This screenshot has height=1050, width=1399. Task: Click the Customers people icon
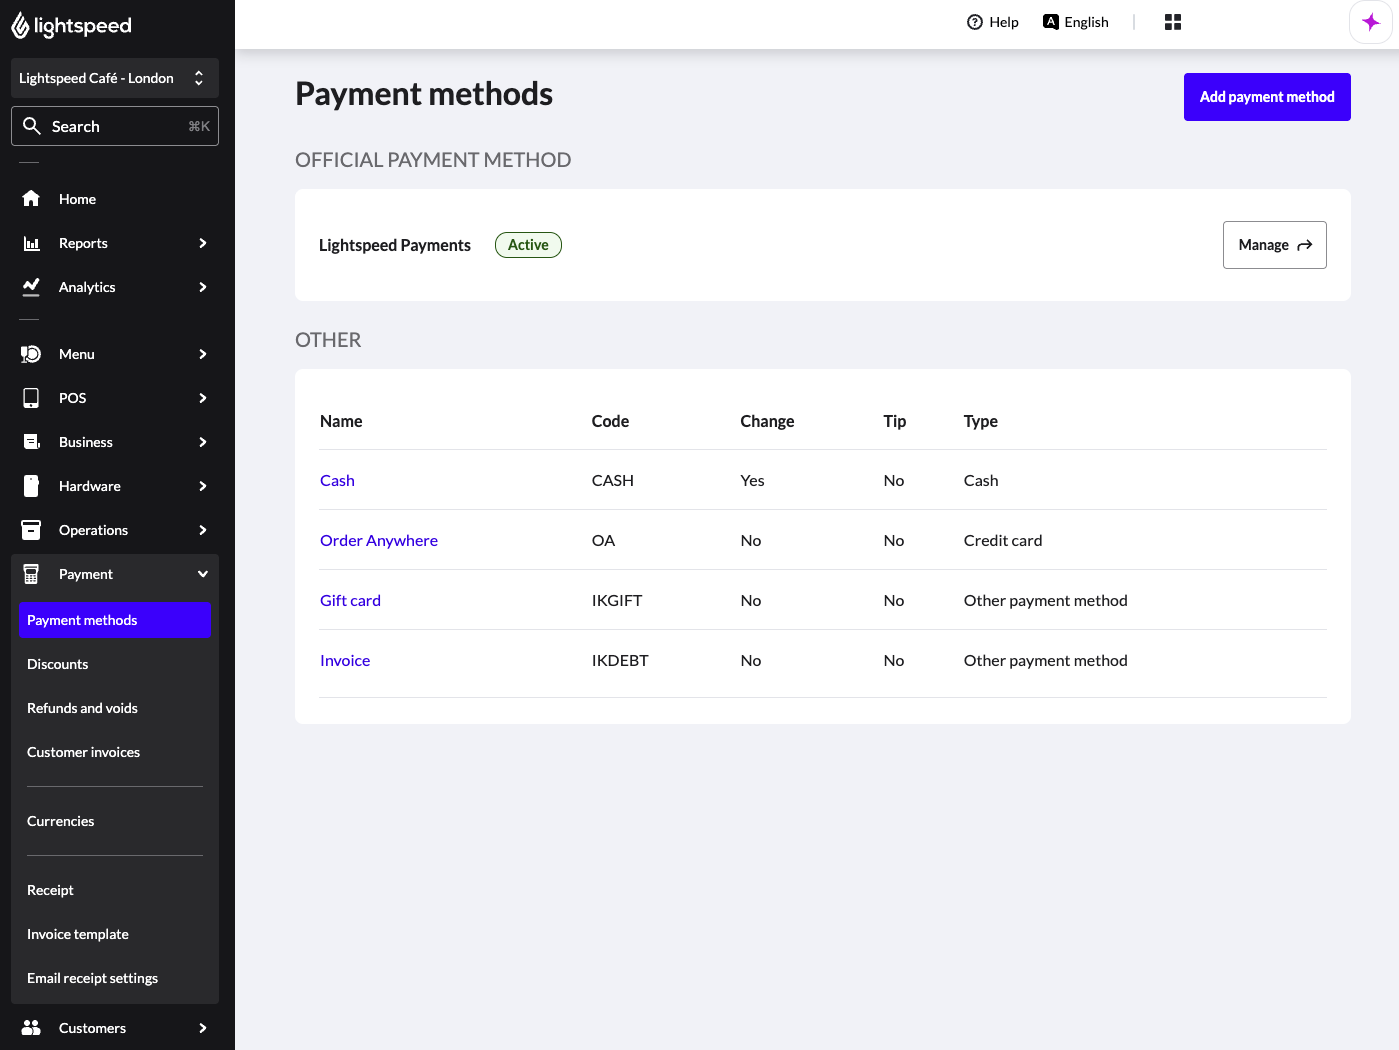click(31, 1028)
